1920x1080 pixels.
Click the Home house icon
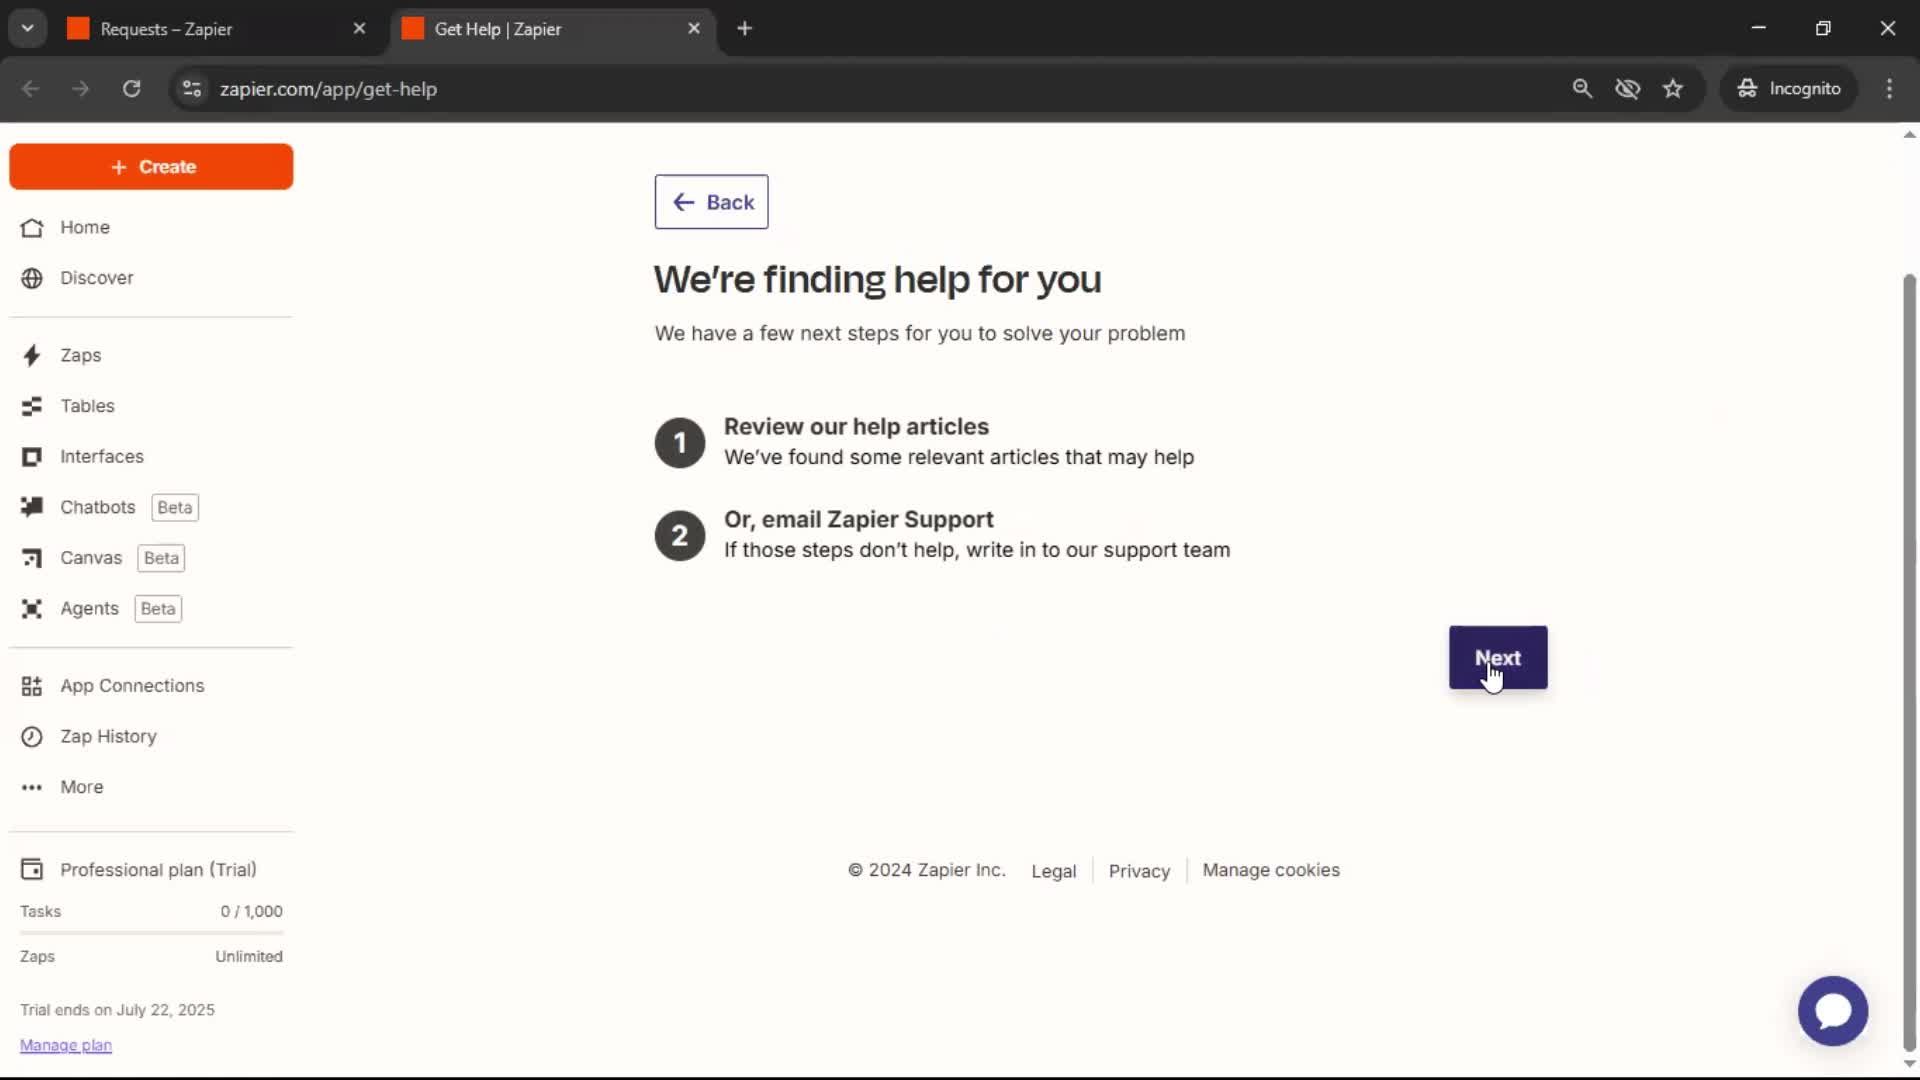click(32, 228)
